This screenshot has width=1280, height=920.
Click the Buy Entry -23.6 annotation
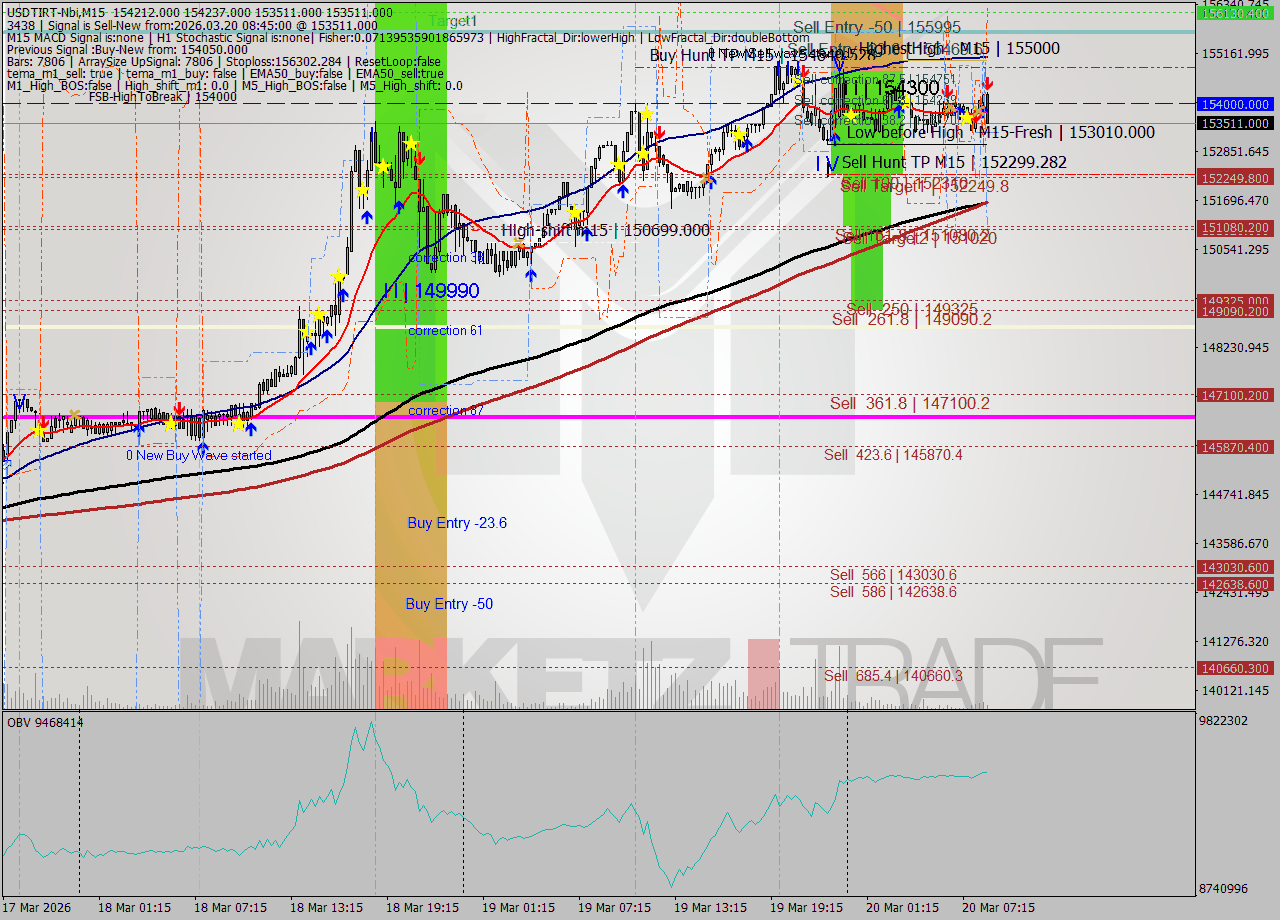[457, 523]
